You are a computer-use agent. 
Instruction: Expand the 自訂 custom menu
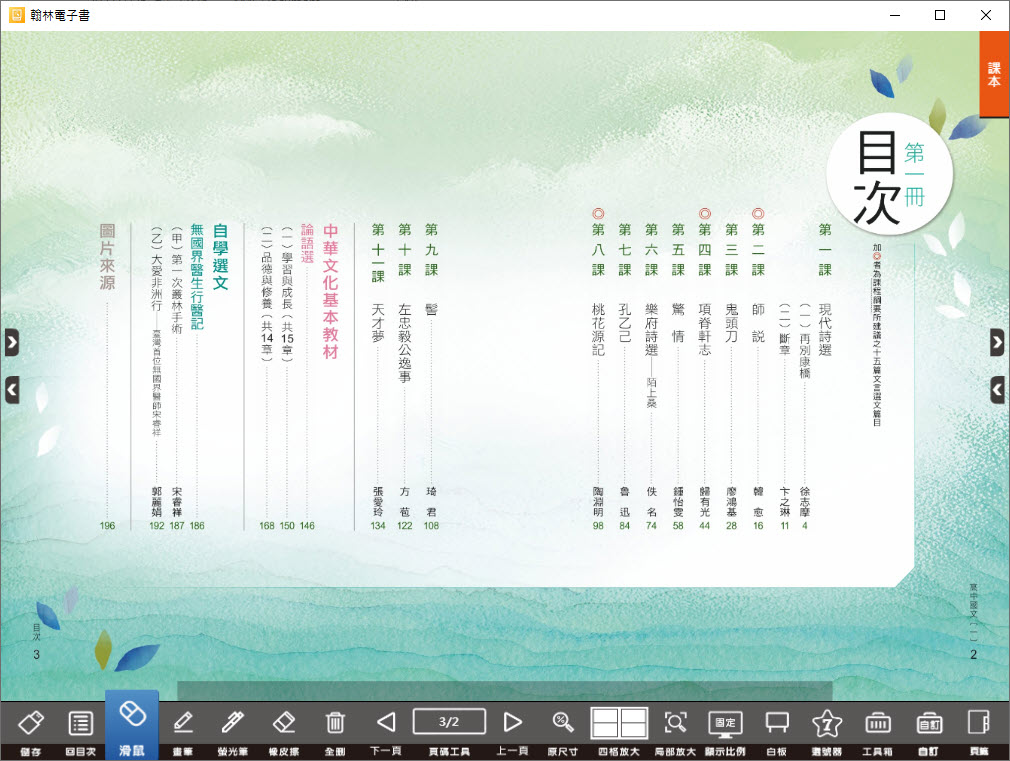(x=929, y=723)
